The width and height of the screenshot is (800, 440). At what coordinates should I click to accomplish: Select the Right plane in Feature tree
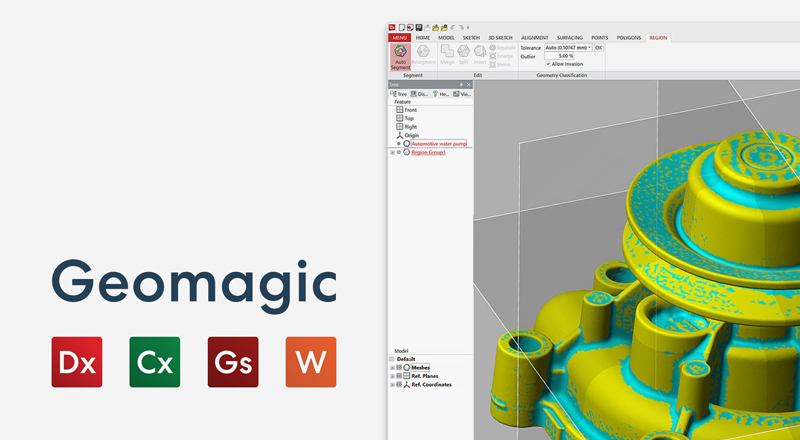pos(410,127)
